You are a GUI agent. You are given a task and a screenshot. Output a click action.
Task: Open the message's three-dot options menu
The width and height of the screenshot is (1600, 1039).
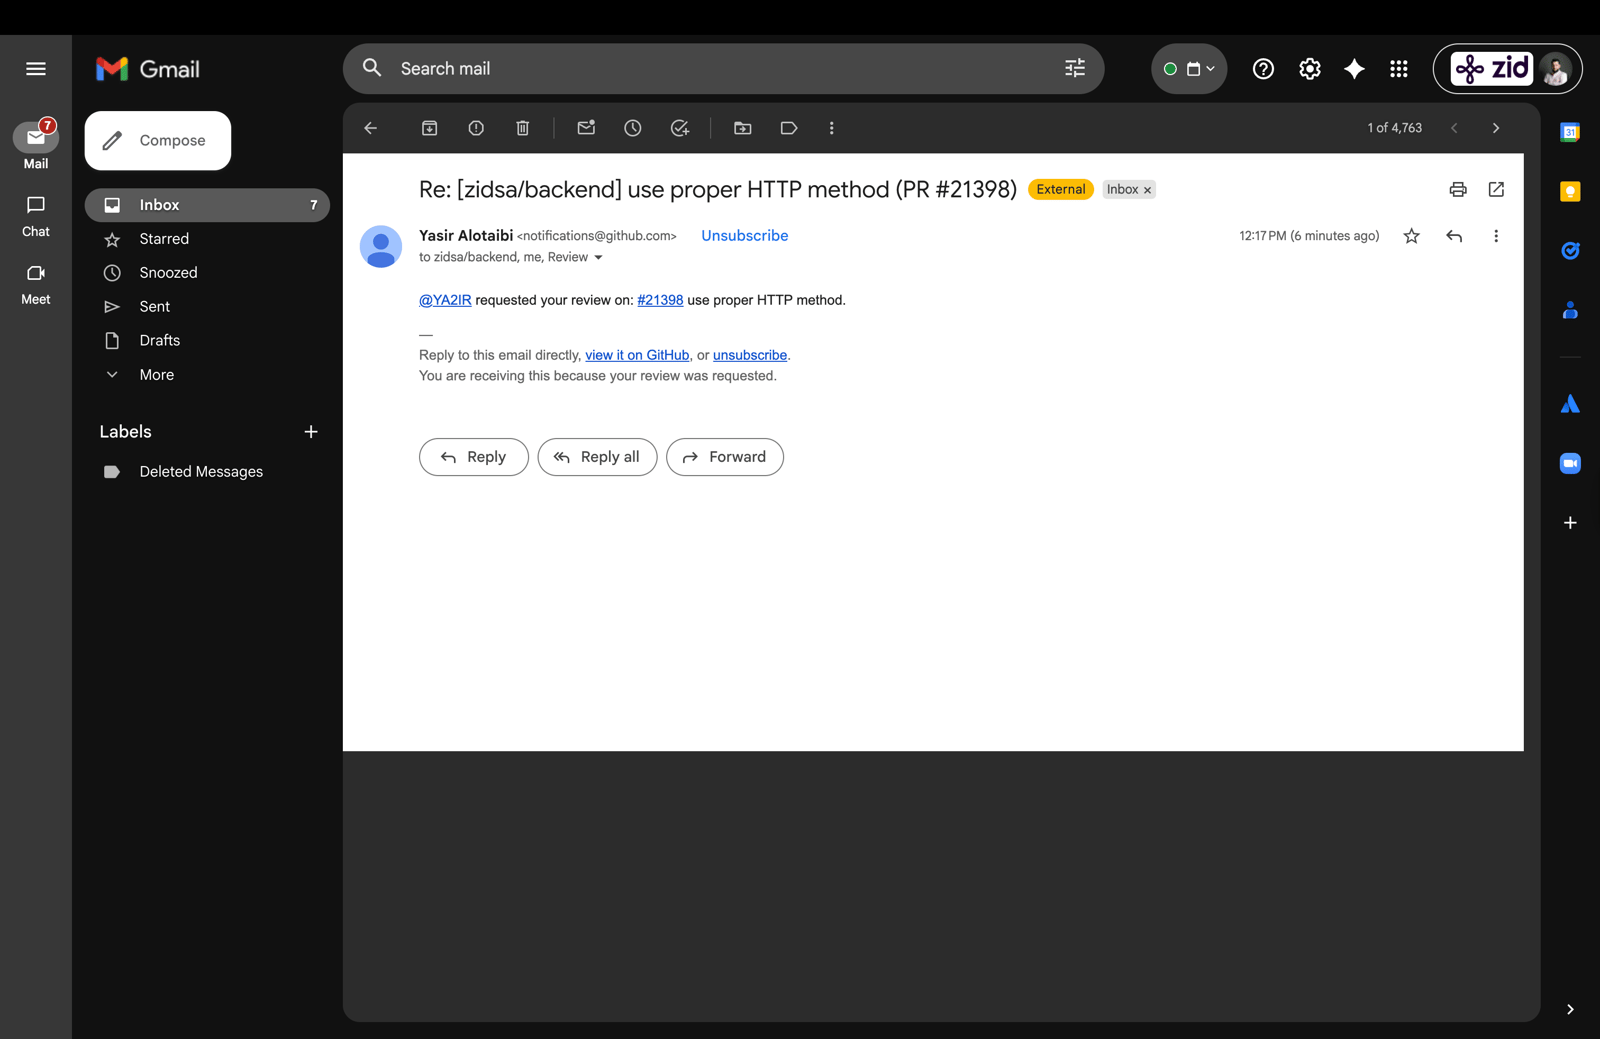click(1496, 236)
